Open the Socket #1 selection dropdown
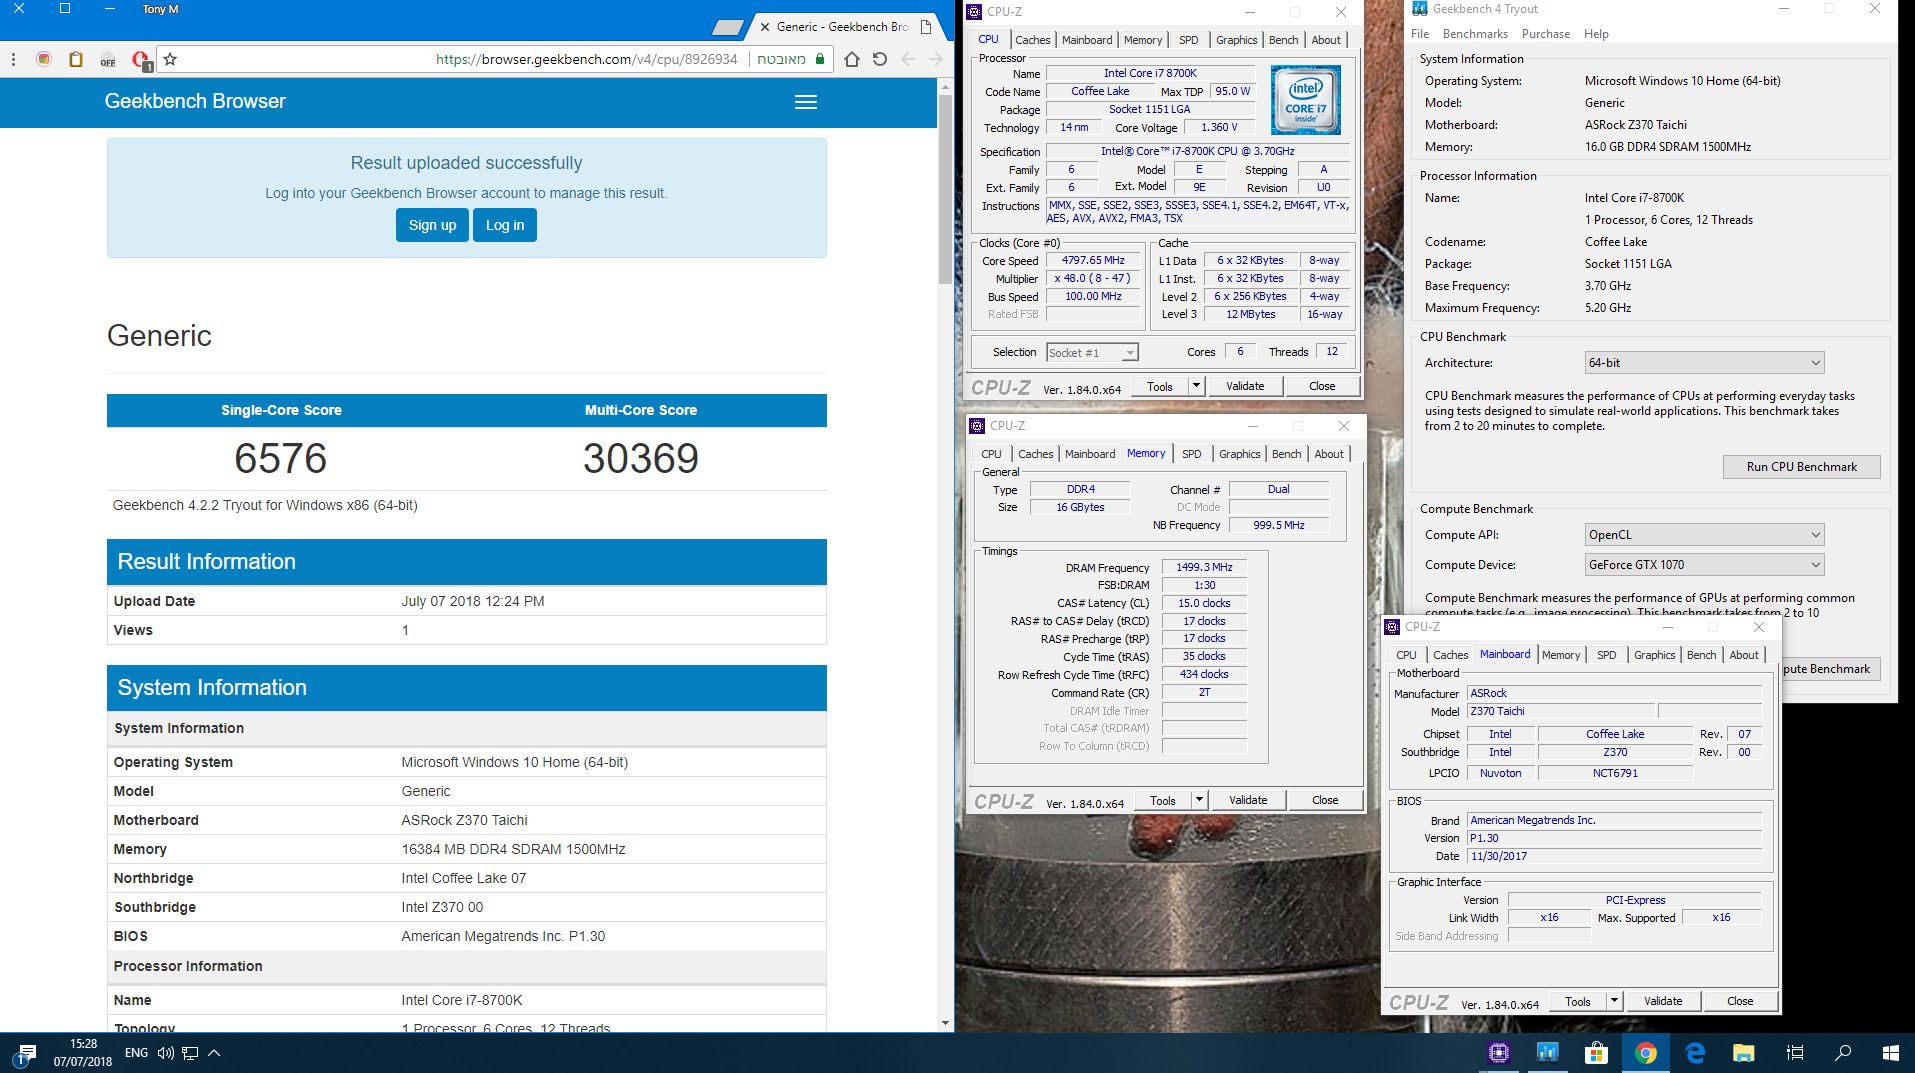Screen dimensions: 1915x1073 [1092, 352]
